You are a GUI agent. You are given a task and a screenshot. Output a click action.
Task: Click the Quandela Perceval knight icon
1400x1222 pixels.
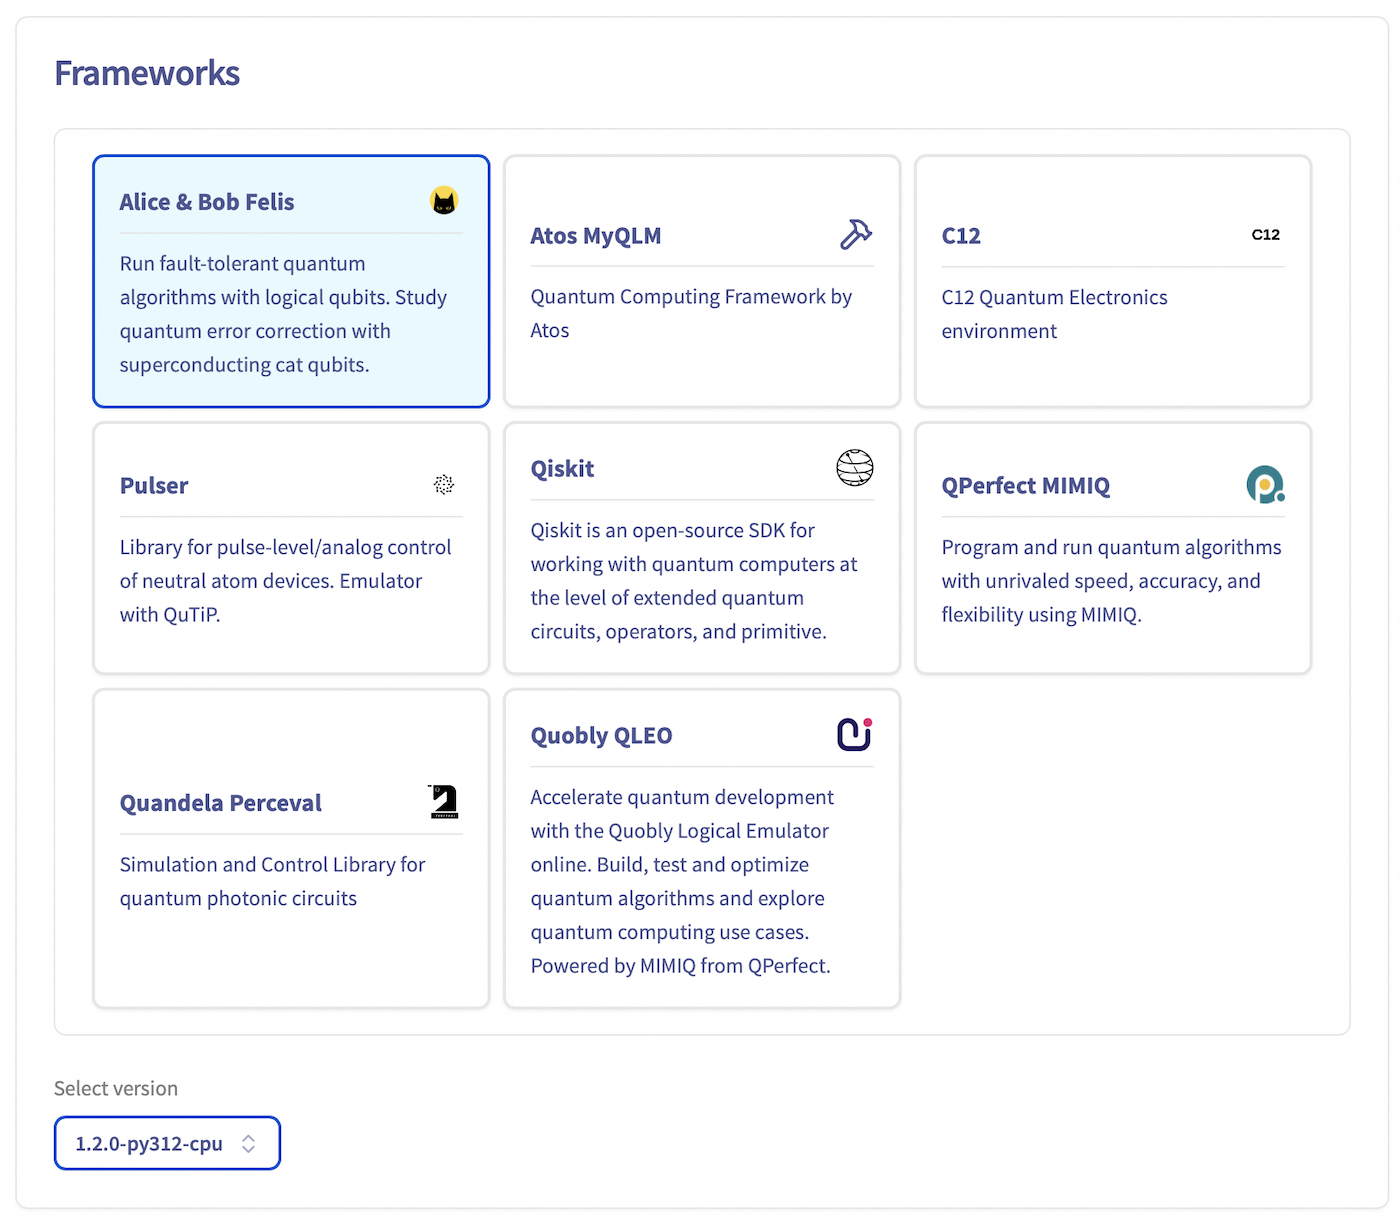point(443,801)
